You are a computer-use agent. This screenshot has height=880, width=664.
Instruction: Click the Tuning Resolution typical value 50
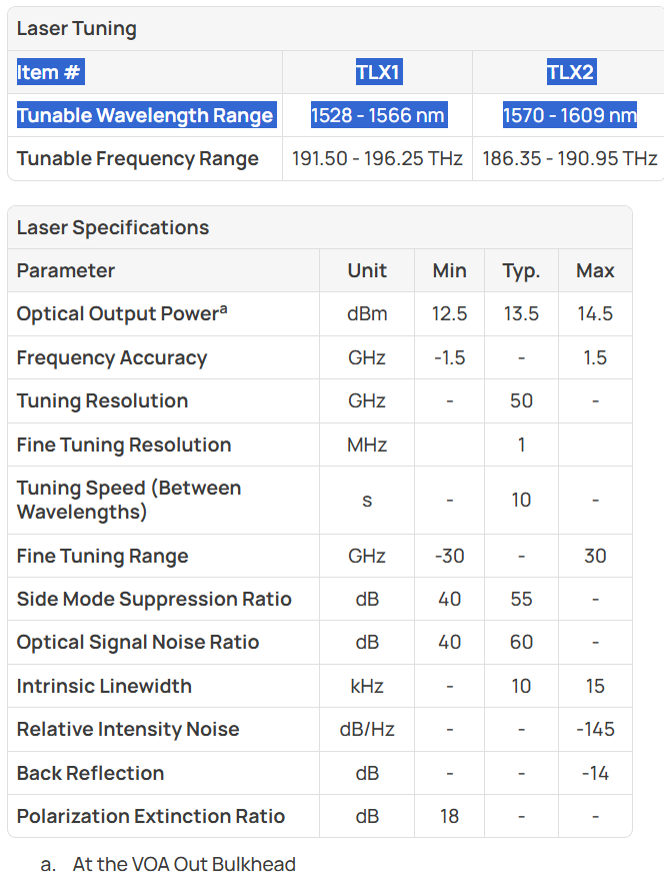(x=521, y=401)
